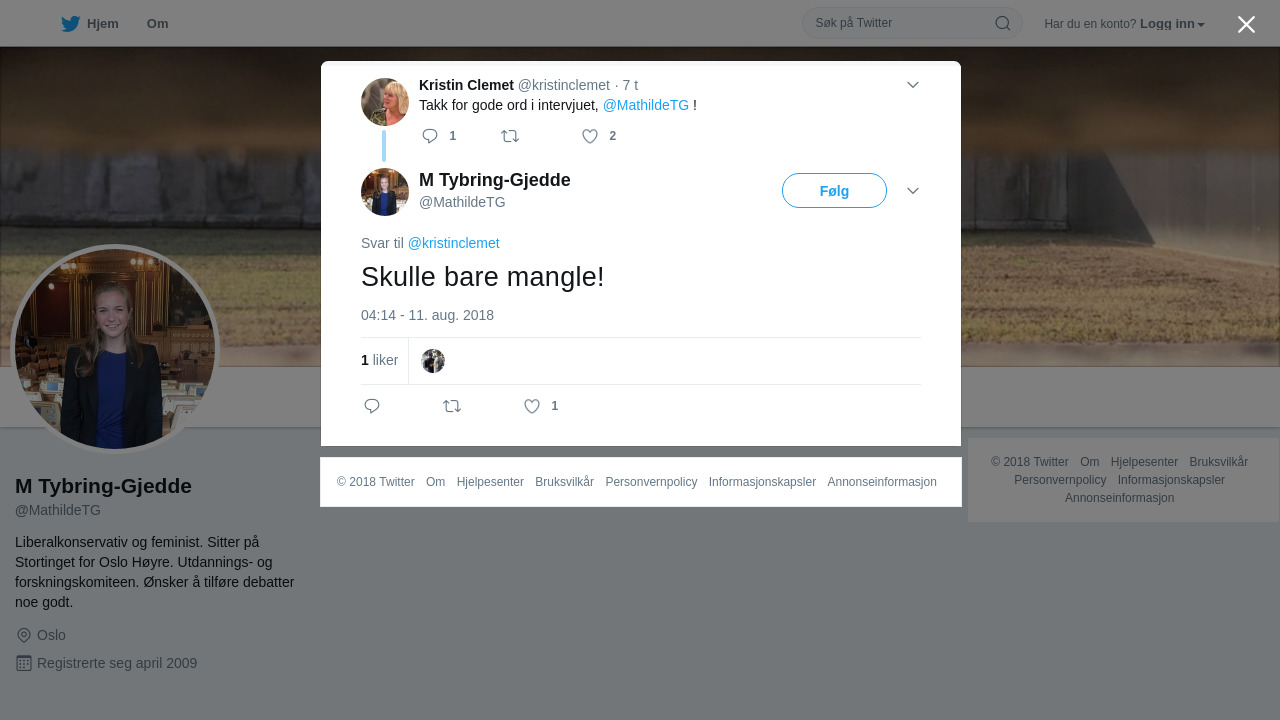Viewport: 1280px width, 720px height.
Task: Retweet Kristin Clemet's tweet
Action: click(x=510, y=136)
